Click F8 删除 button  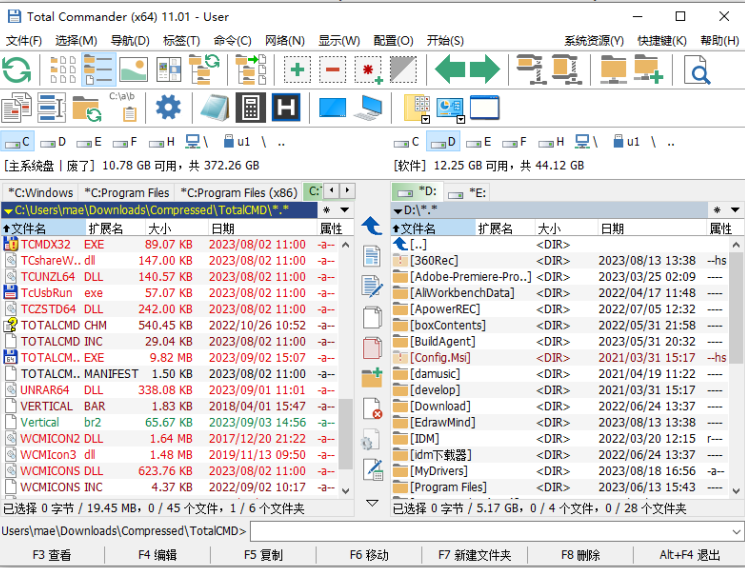click(580, 555)
